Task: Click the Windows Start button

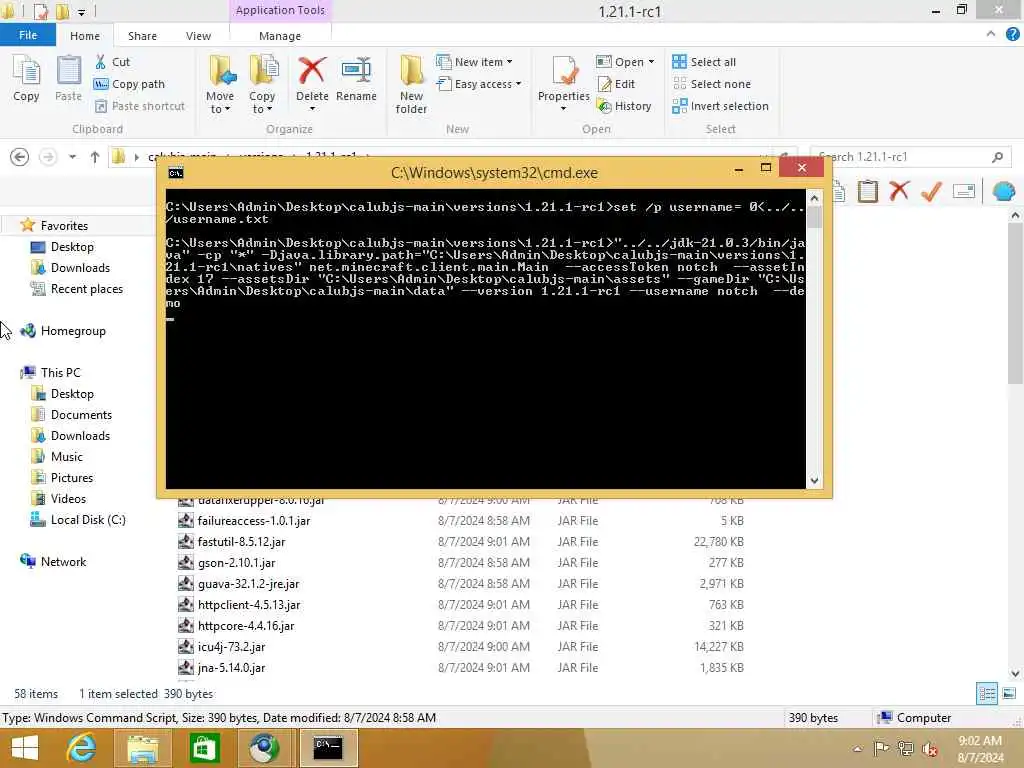Action: [x=24, y=748]
